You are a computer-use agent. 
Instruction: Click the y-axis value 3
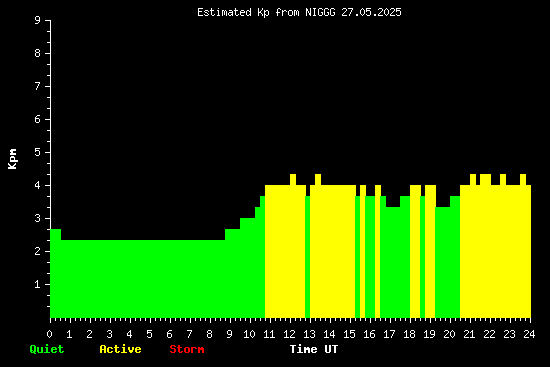pyautogui.click(x=38, y=218)
